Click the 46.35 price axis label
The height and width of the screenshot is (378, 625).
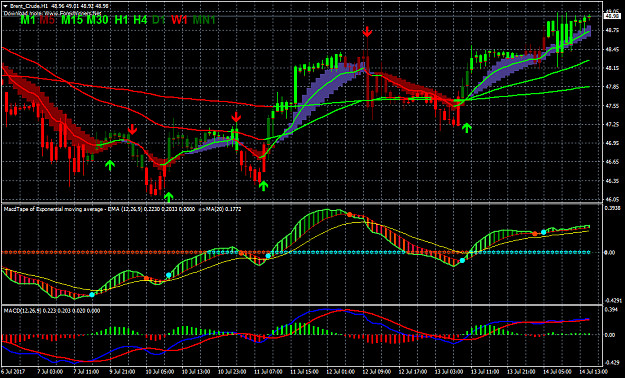click(x=611, y=181)
